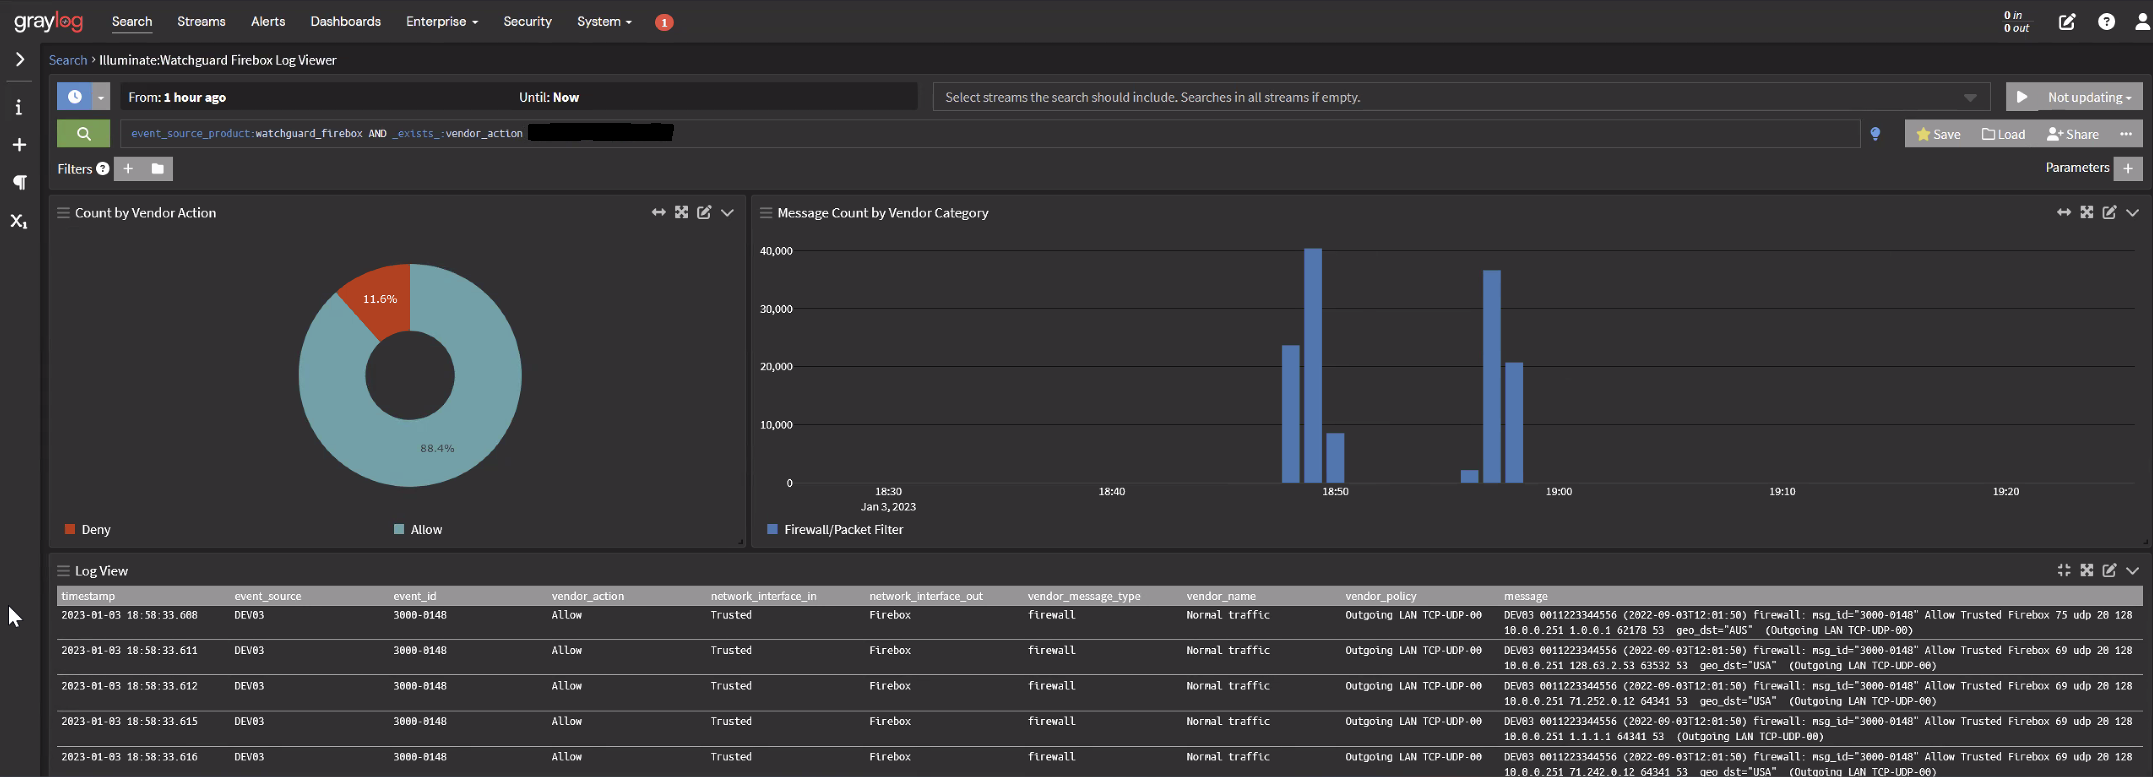Click the Load saved search button

click(x=2004, y=134)
